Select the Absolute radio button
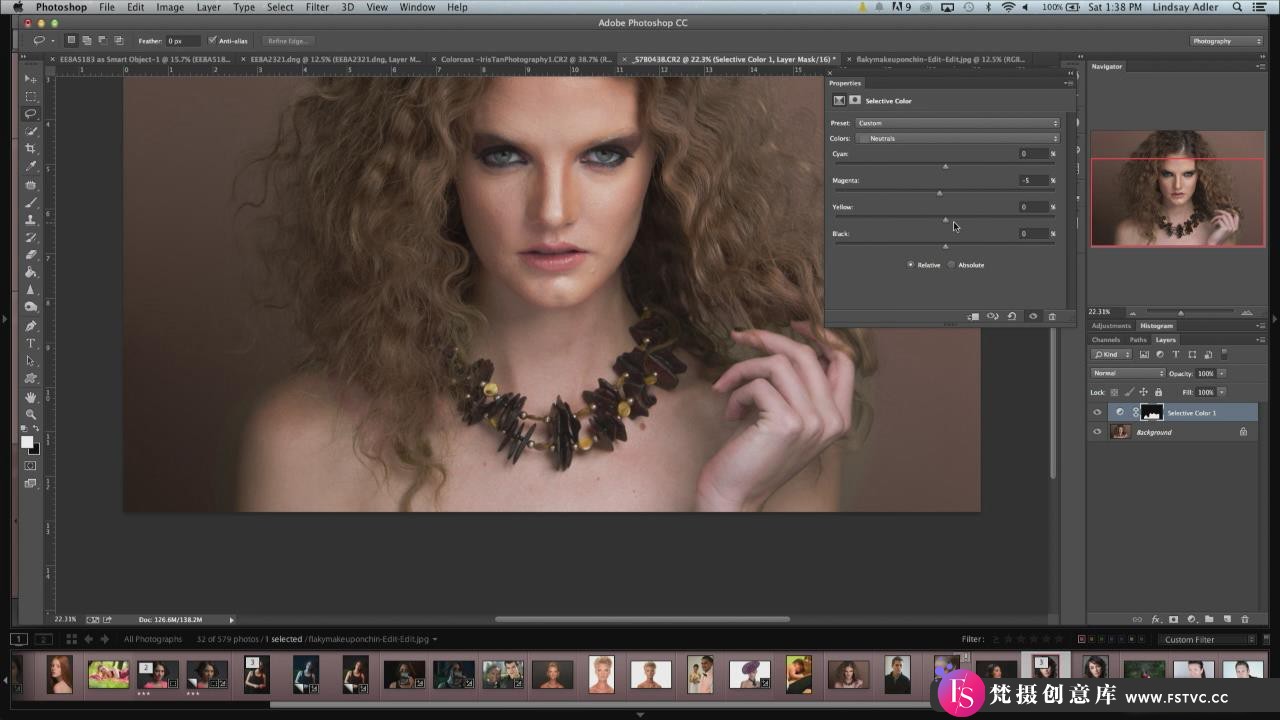 (951, 265)
